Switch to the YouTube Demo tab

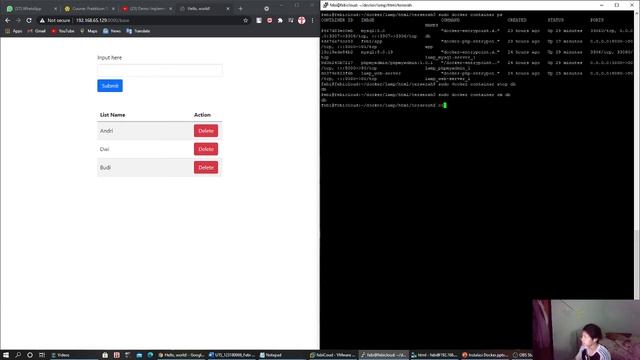(147, 9)
